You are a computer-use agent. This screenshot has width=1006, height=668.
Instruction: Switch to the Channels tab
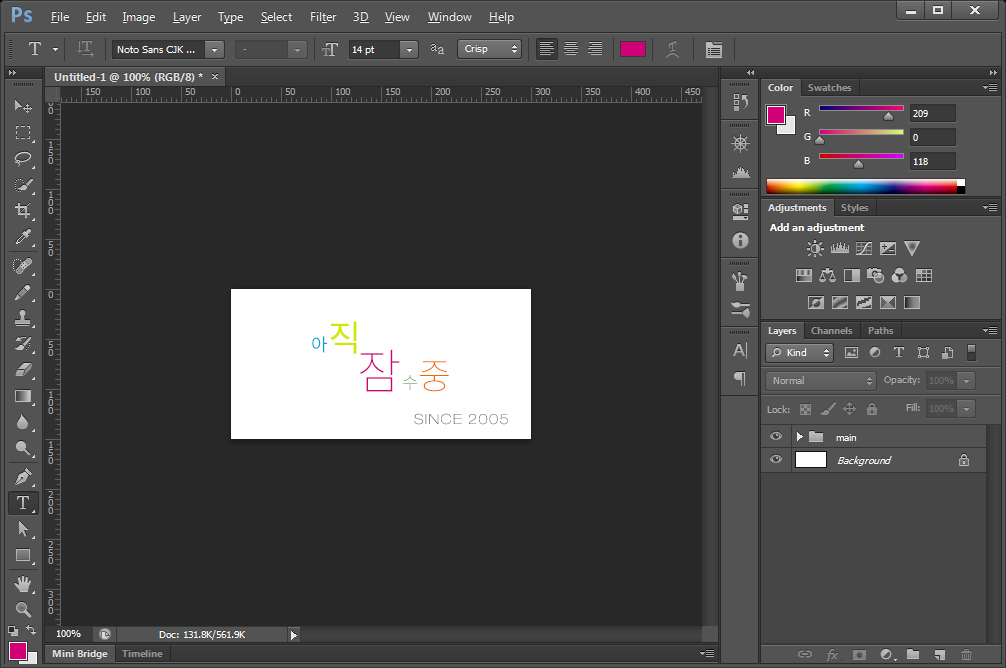pos(831,331)
